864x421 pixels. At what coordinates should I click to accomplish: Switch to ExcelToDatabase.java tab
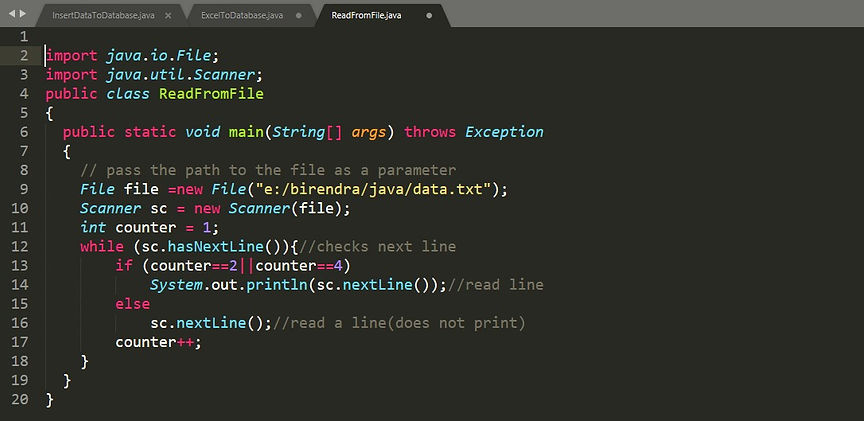pyautogui.click(x=242, y=15)
